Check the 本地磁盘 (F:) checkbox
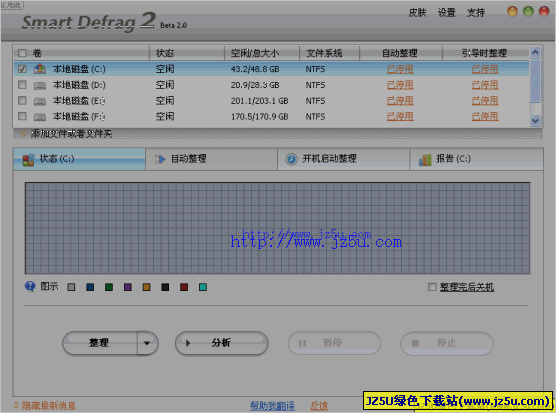The width and height of the screenshot is (556, 413). [x=22, y=116]
